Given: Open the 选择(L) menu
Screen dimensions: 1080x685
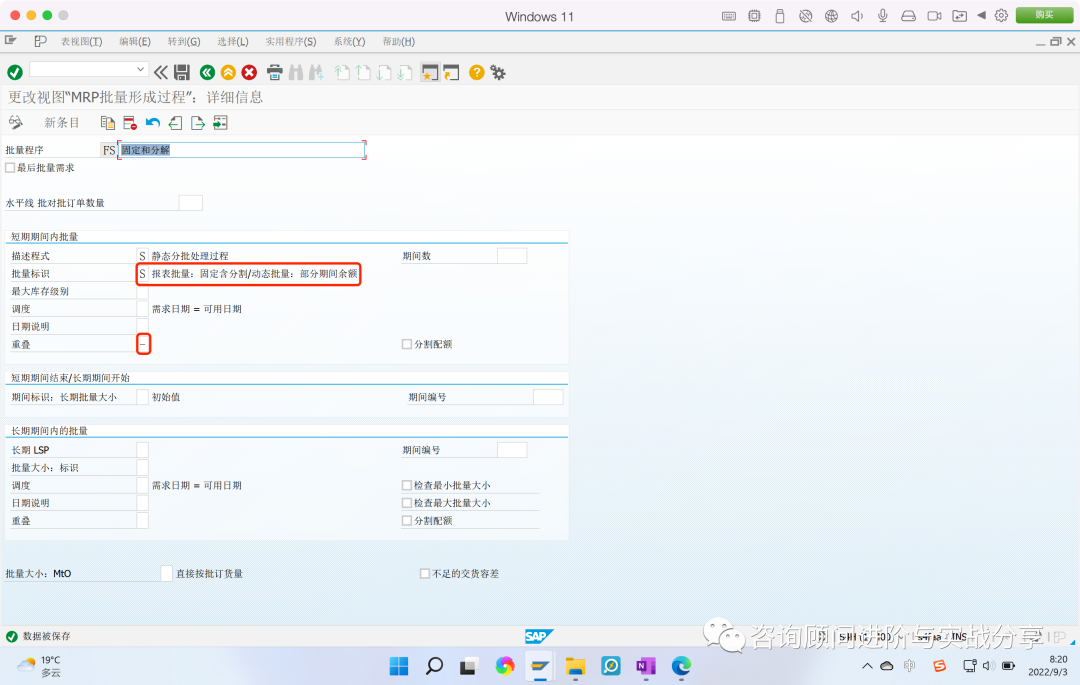Looking at the screenshot, I should point(233,41).
